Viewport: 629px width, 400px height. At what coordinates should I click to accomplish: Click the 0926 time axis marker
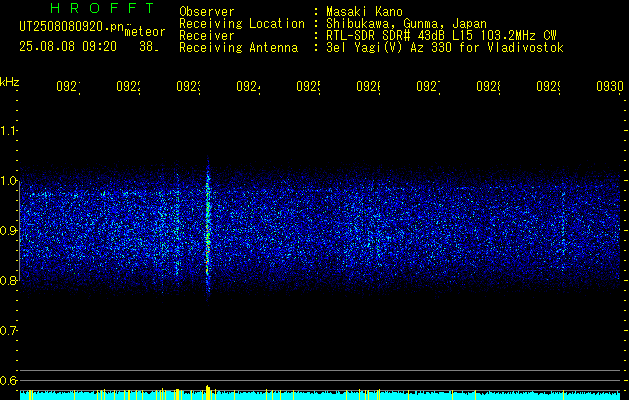[x=368, y=87]
